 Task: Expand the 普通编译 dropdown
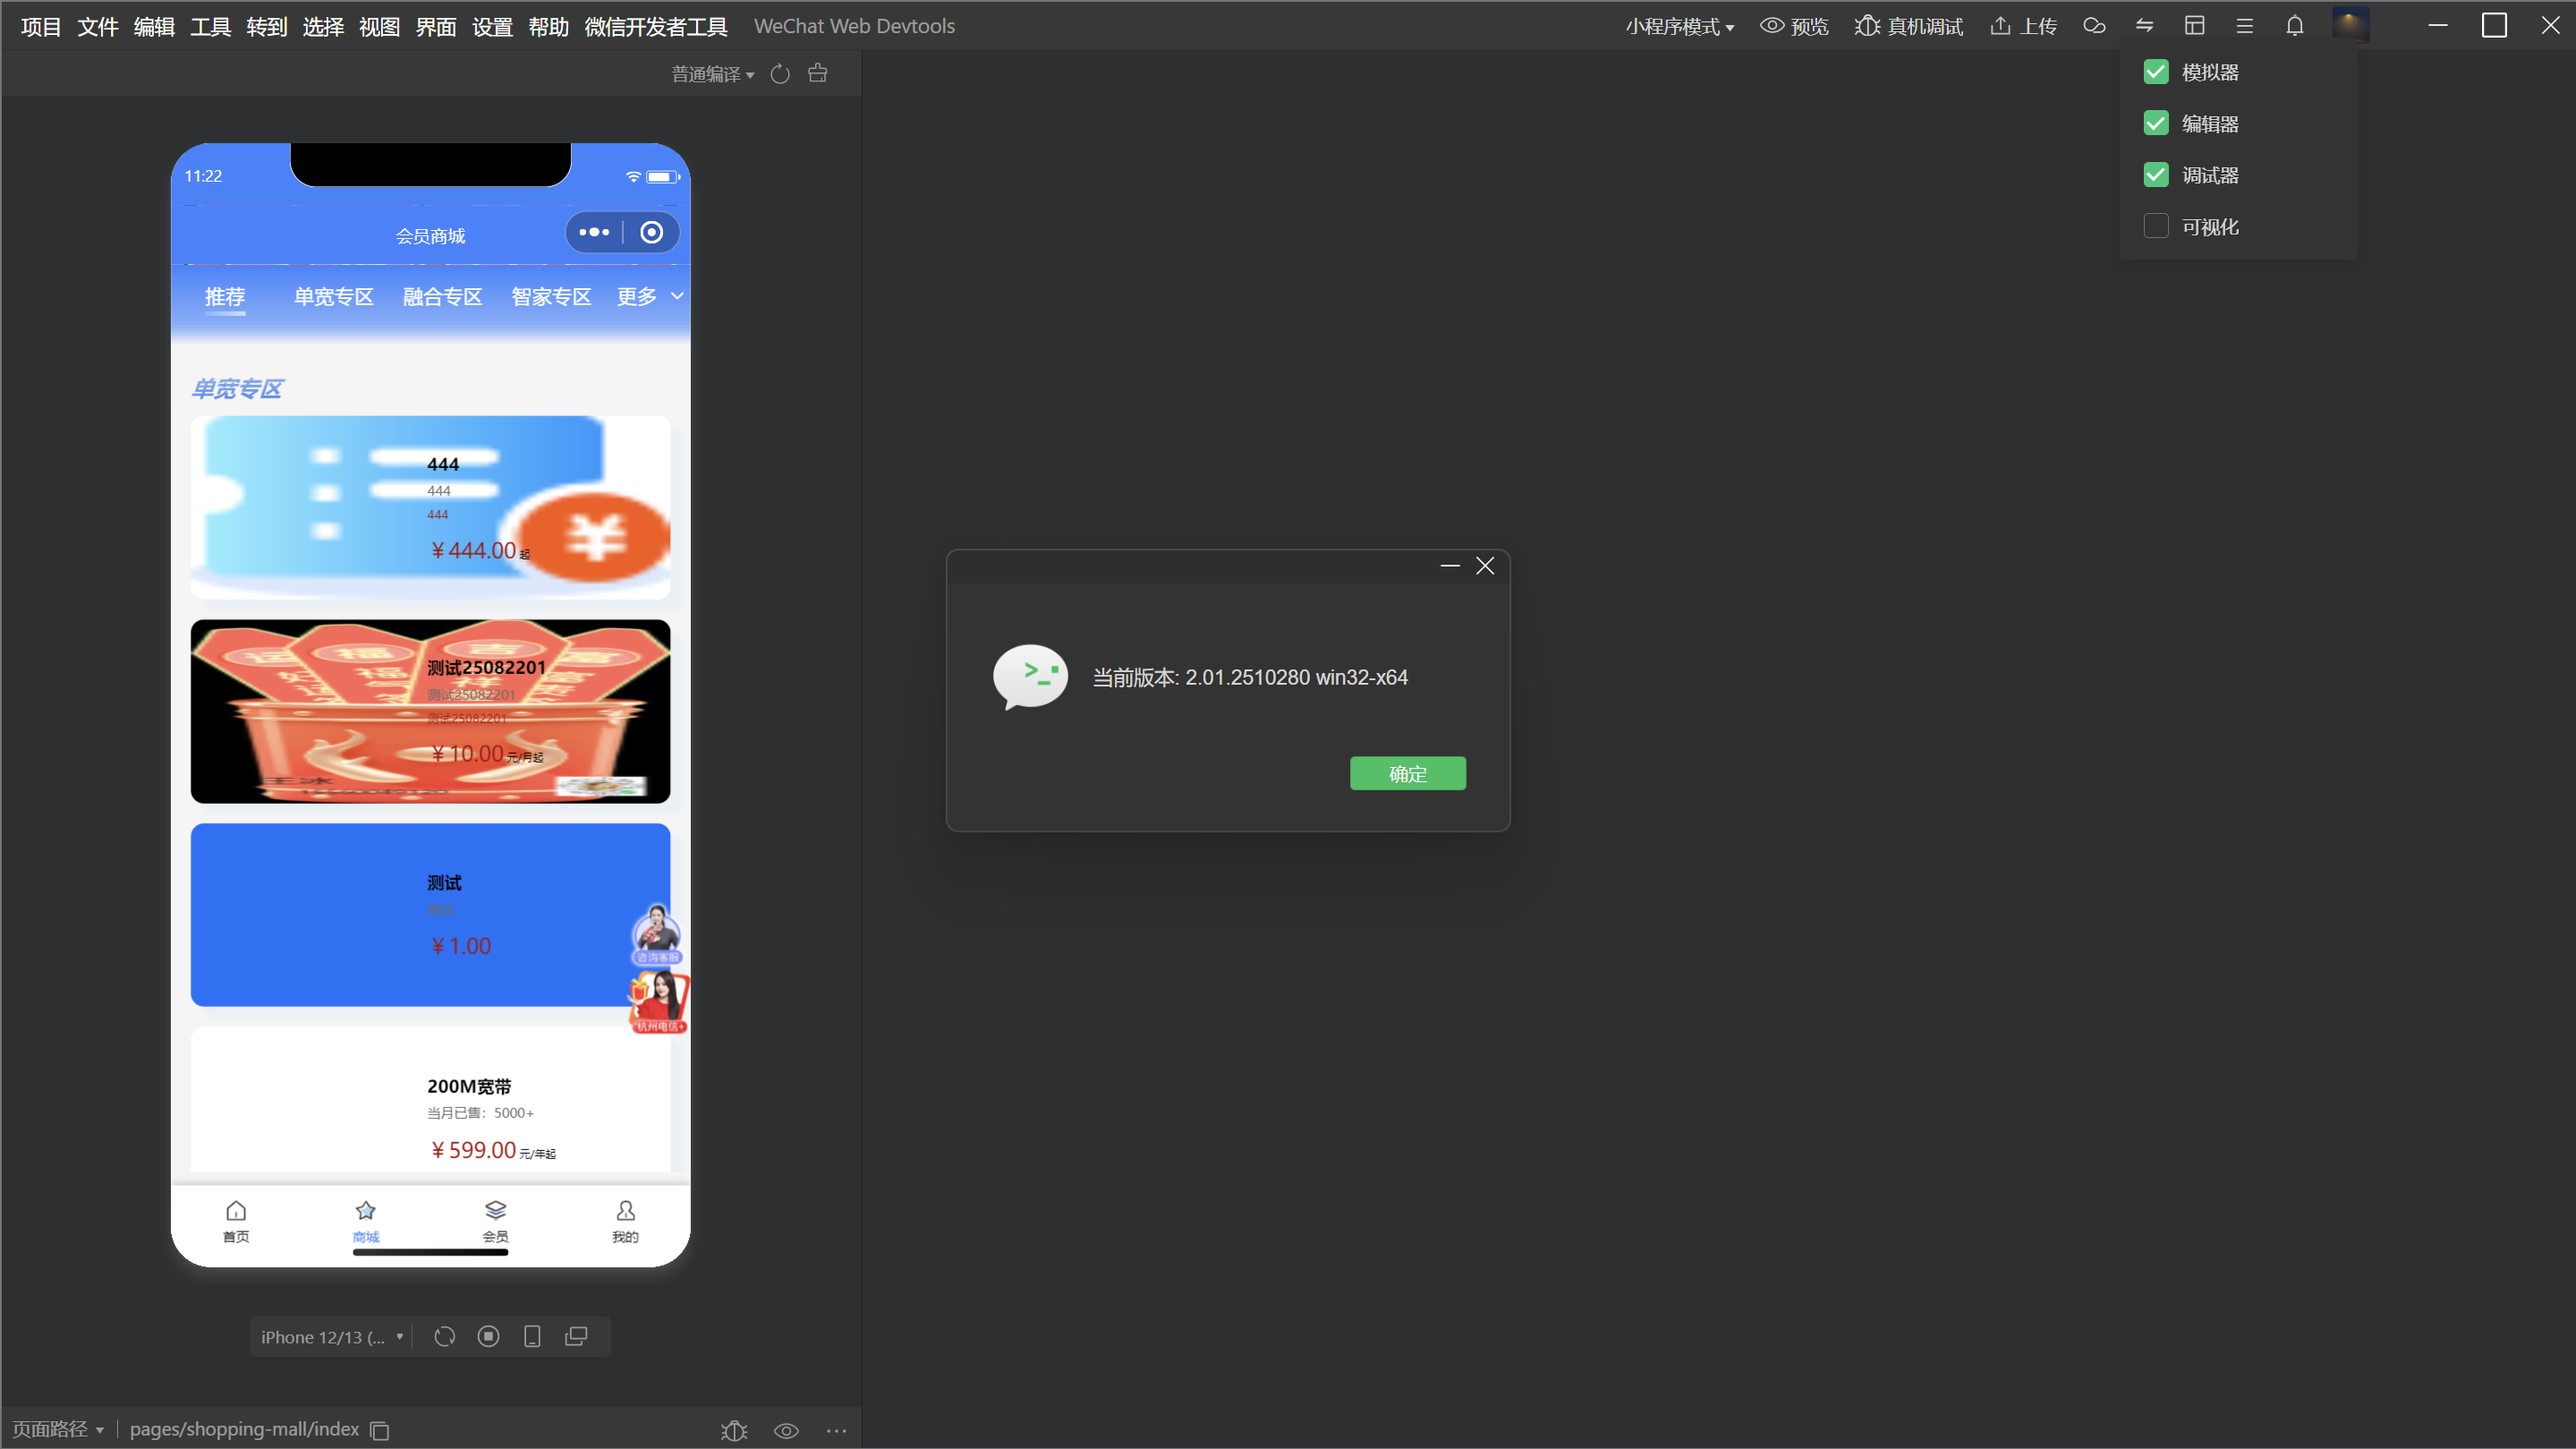[x=712, y=74]
